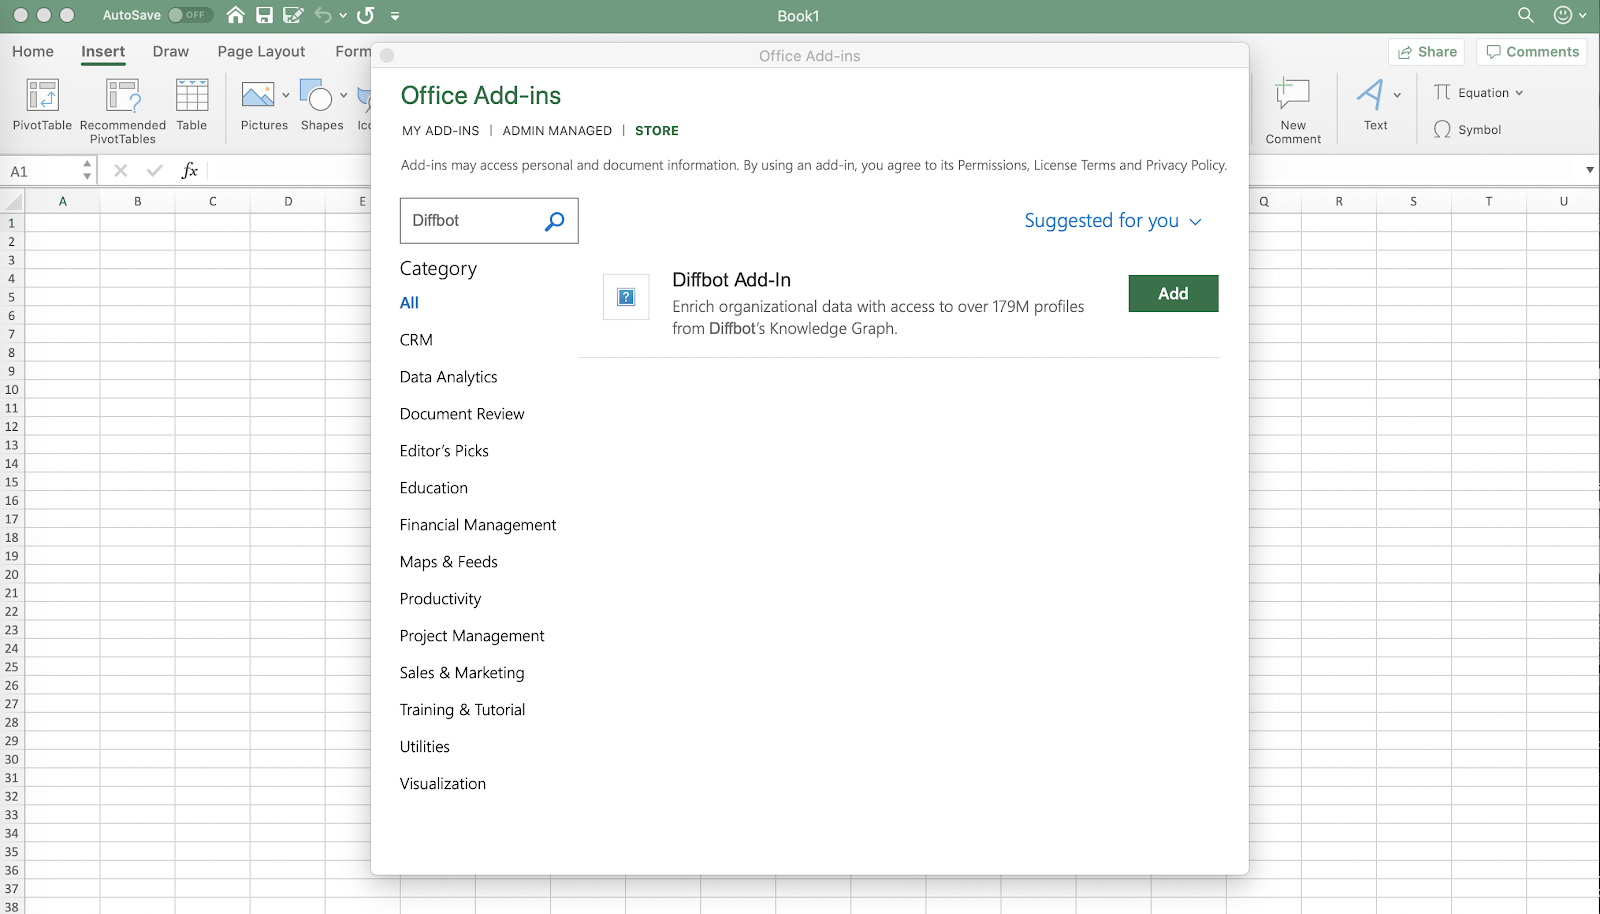
Task: Click the Share button
Action: pos(1427,52)
